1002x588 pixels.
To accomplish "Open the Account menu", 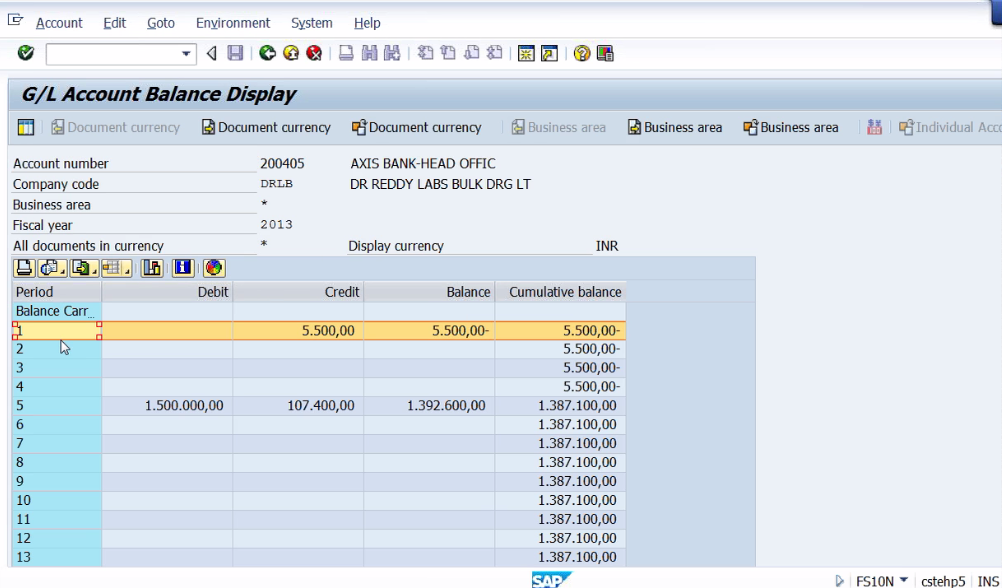I will tap(59, 23).
